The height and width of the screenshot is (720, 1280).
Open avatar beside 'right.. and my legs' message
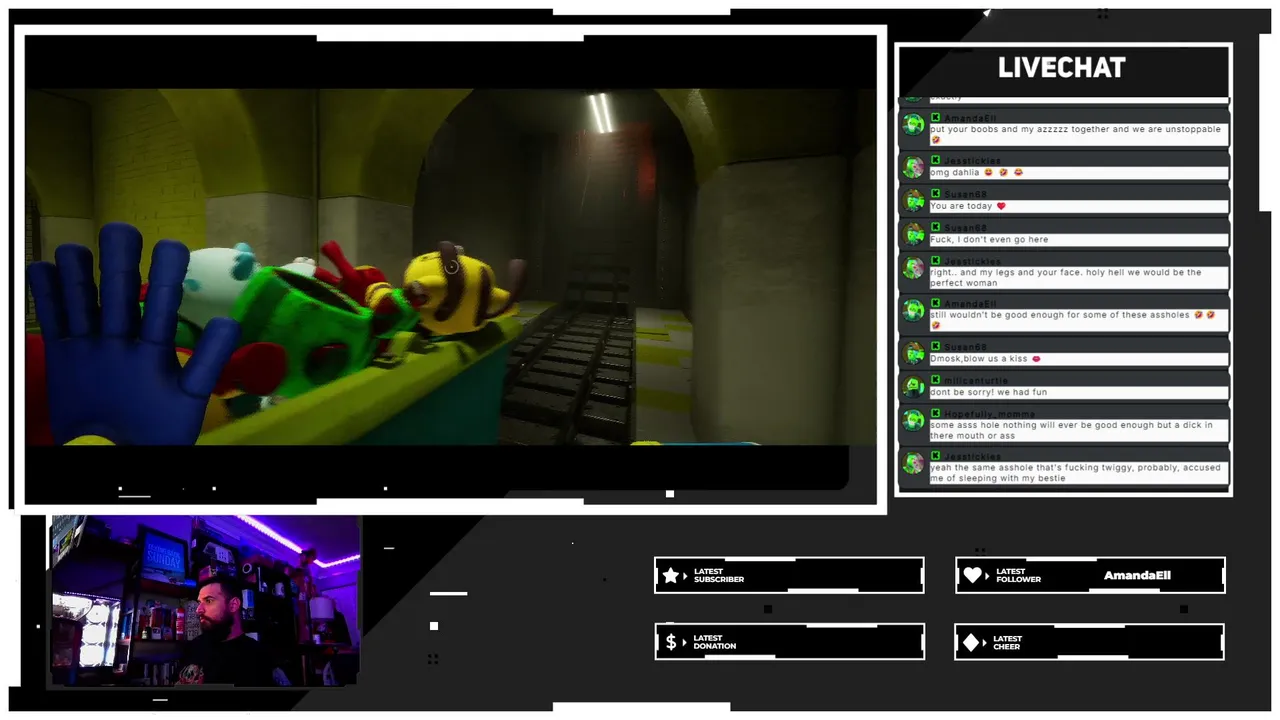point(913,268)
